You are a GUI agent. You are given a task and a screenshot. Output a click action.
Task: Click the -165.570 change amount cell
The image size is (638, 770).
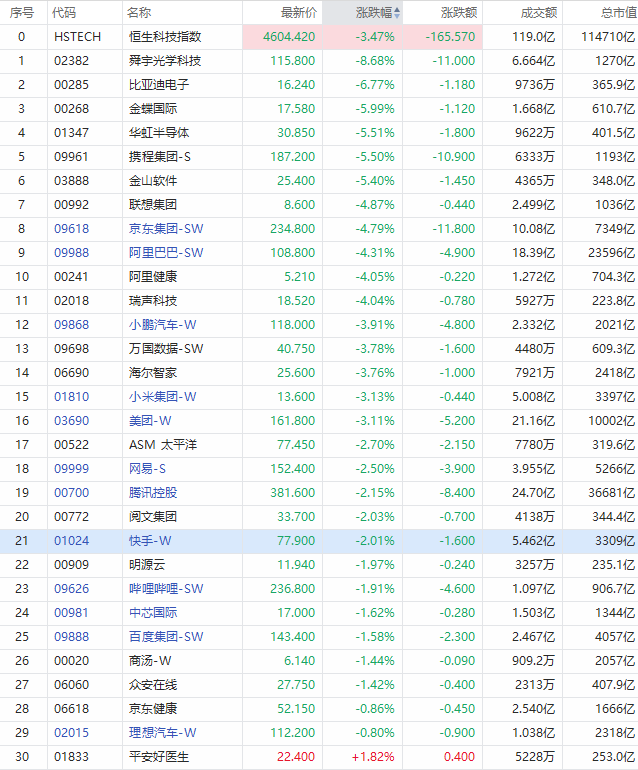coord(443,37)
